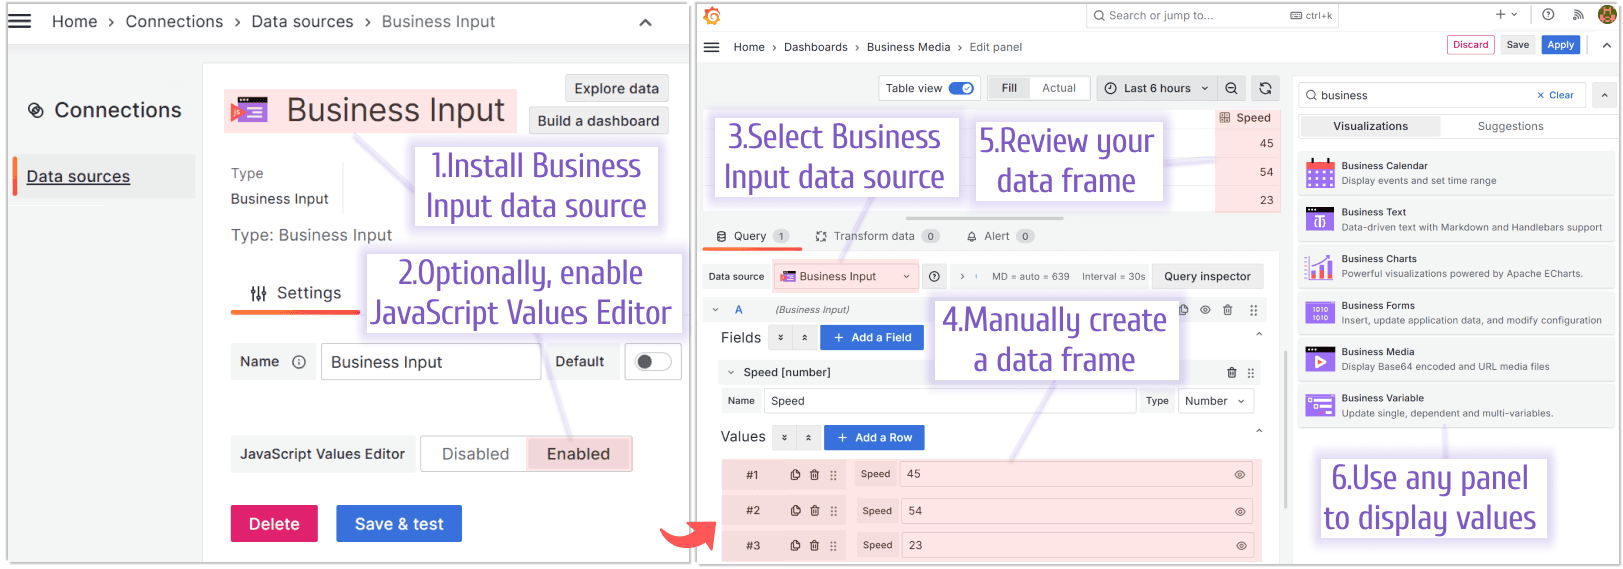Click the Business Calendar plugin icon
The width and height of the screenshot is (1623, 569).
[x=1320, y=173]
